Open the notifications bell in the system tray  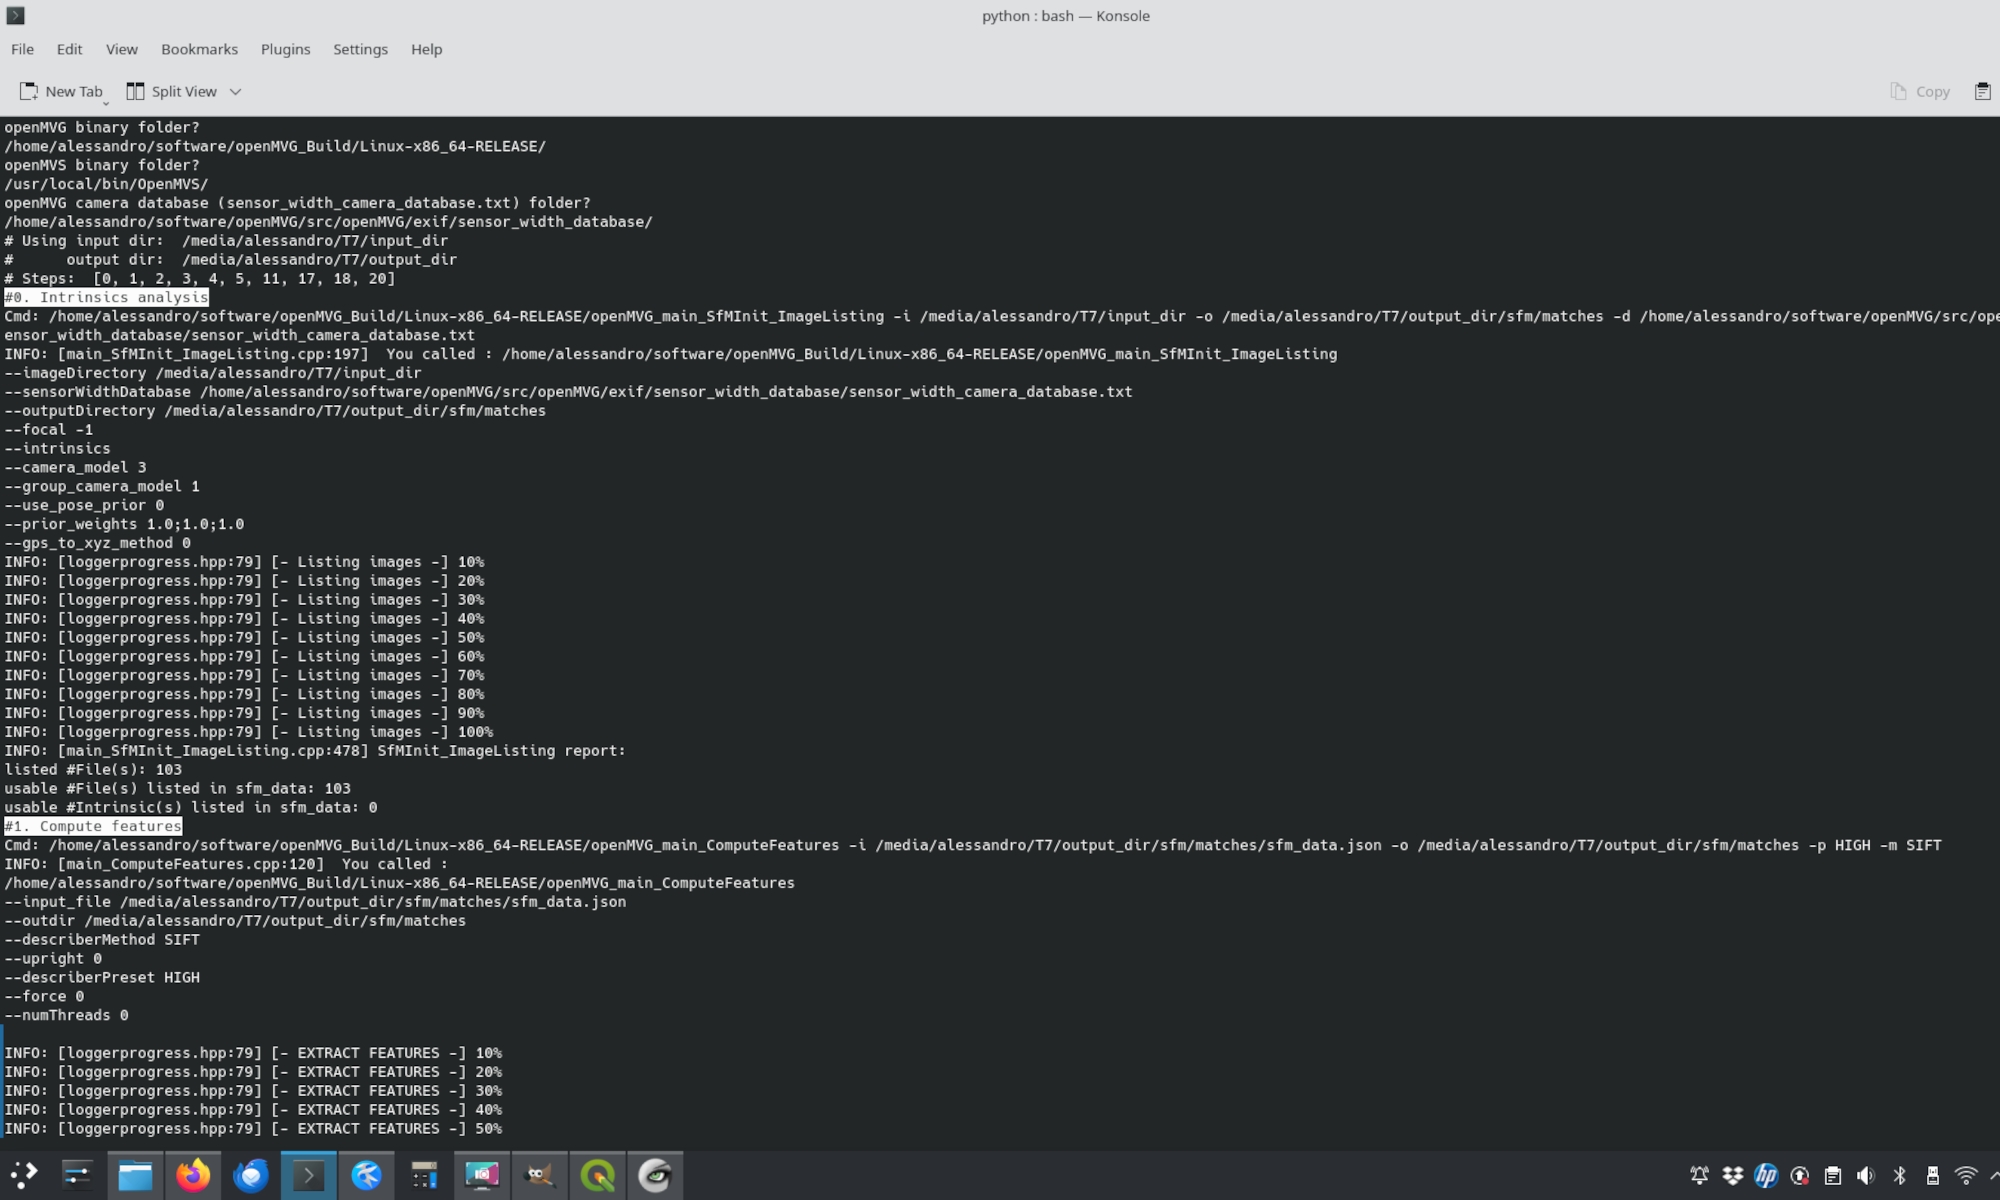click(1699, 1175)
